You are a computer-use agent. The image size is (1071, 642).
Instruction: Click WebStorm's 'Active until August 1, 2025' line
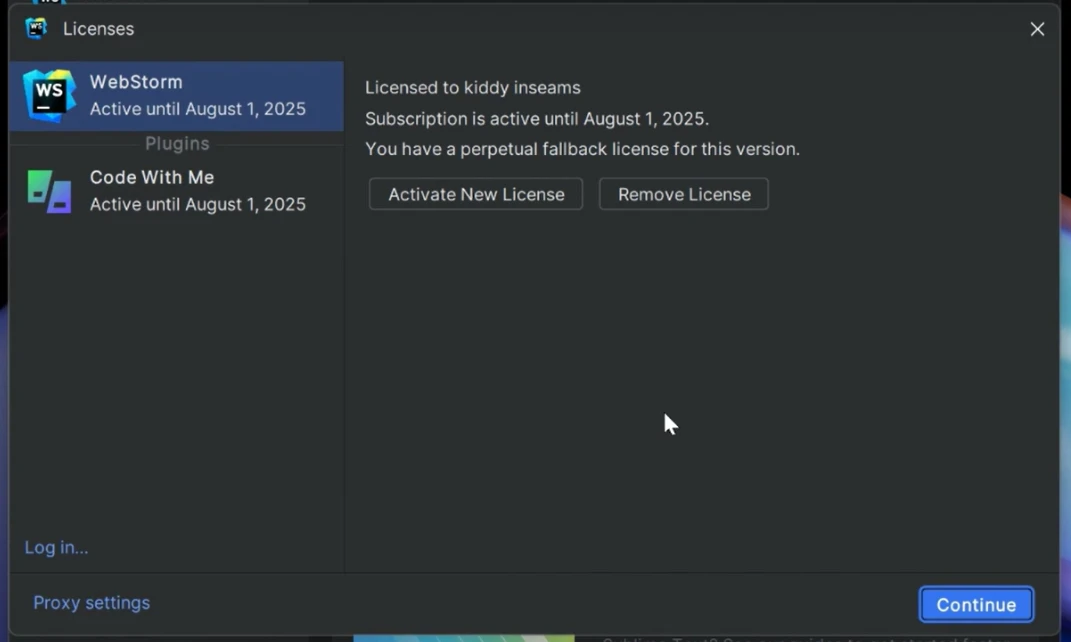click(197, 109)
